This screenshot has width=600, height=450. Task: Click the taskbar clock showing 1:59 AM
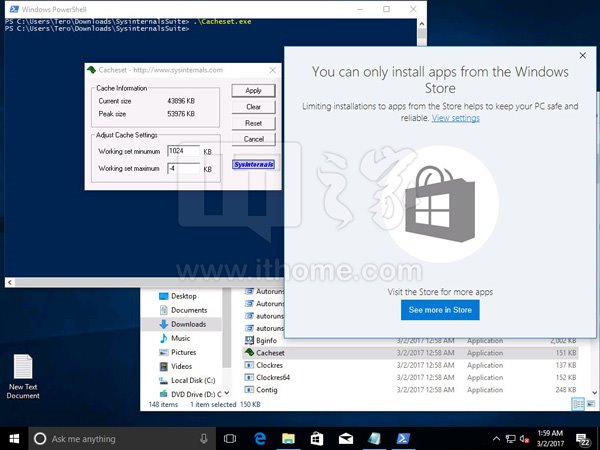click(550, 439)
